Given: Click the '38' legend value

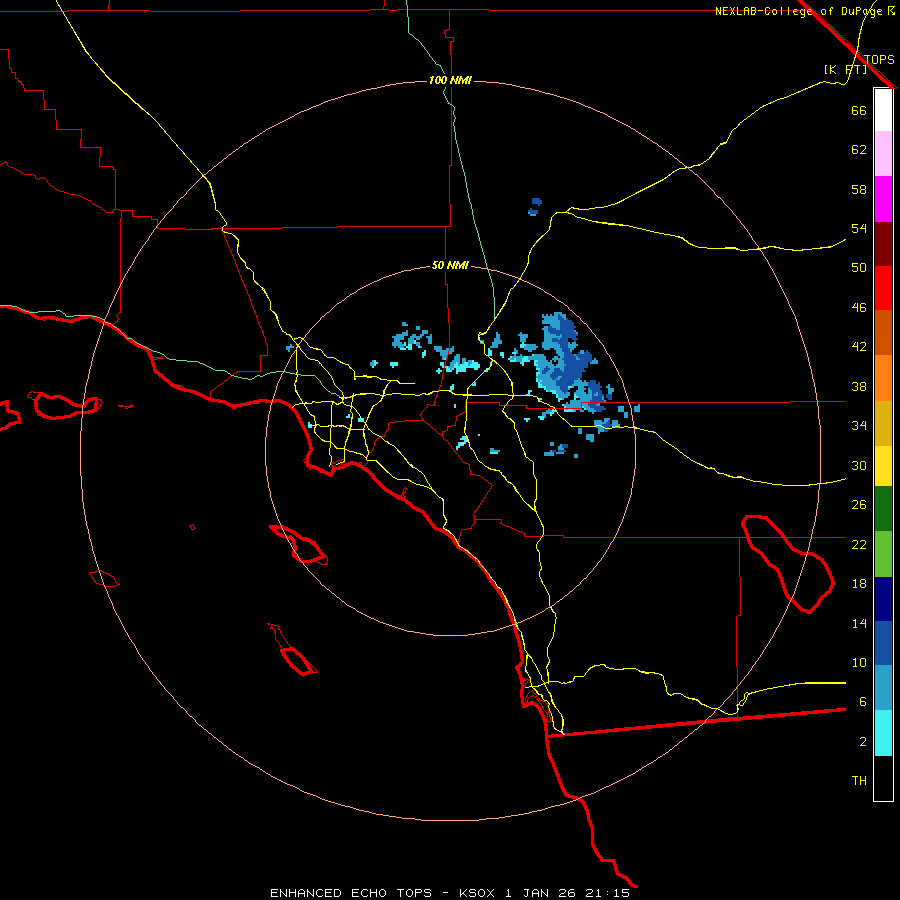Looking at the screenshot, I should (x=859, y=387).
